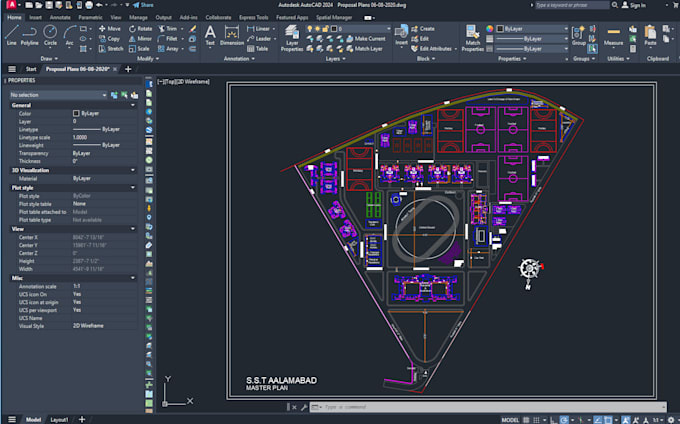The width and height of the screenshot is (680, 424).
Task: Pick the Polyline tool
Action: click(29, 35)
